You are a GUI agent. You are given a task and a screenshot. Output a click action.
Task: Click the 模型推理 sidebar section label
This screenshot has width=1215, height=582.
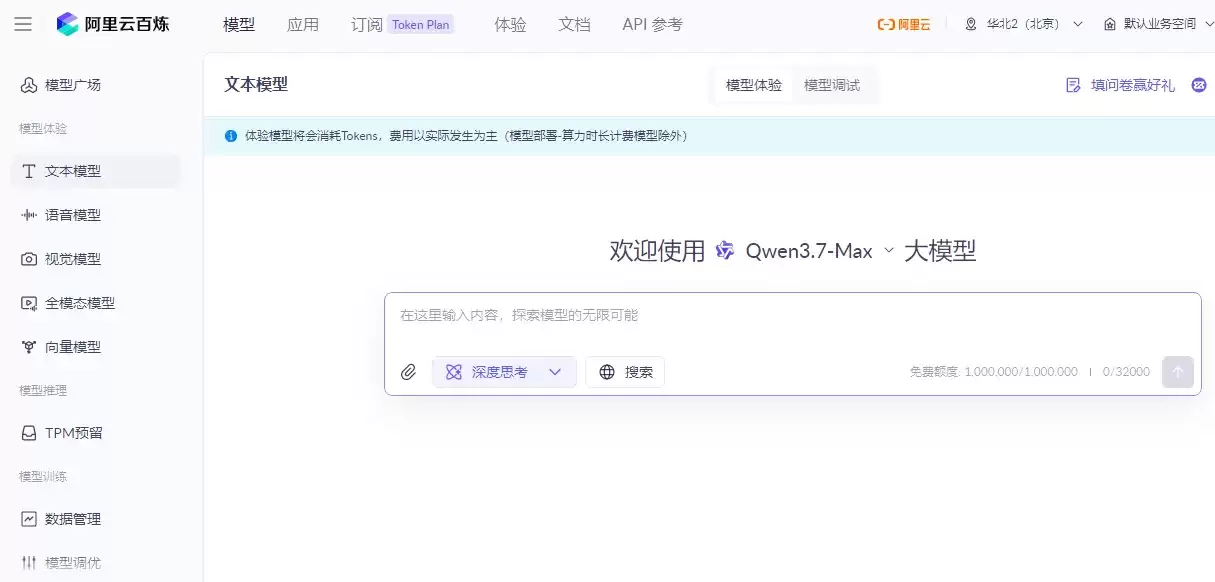click(x=43, y=390)
